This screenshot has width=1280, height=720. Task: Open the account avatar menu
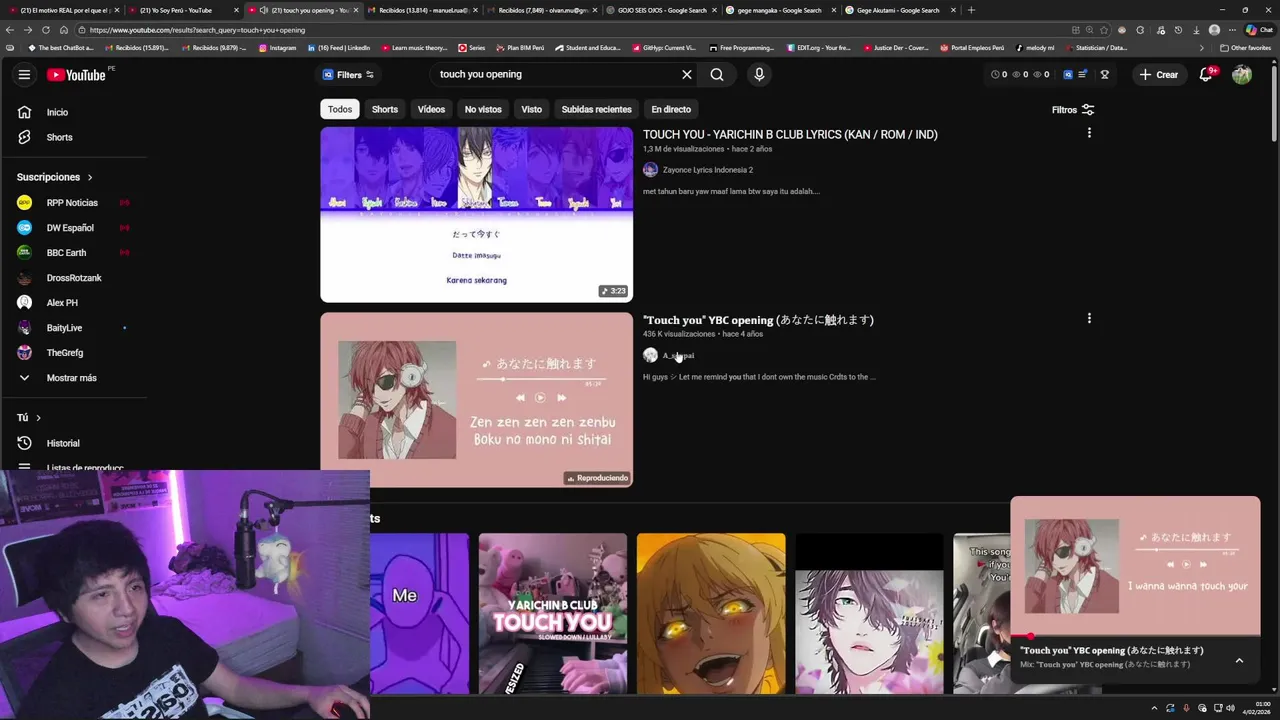[x=1242, y=74]
